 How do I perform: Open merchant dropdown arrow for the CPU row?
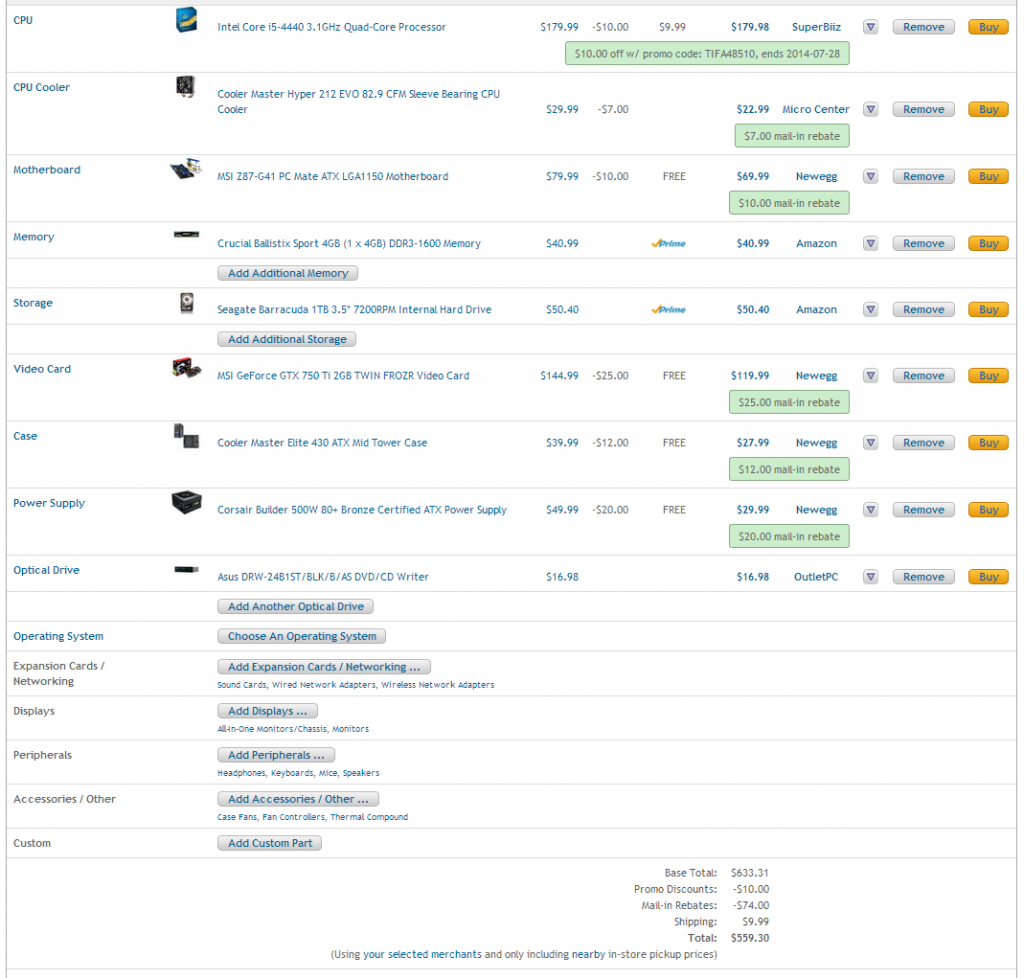[870, 27]
